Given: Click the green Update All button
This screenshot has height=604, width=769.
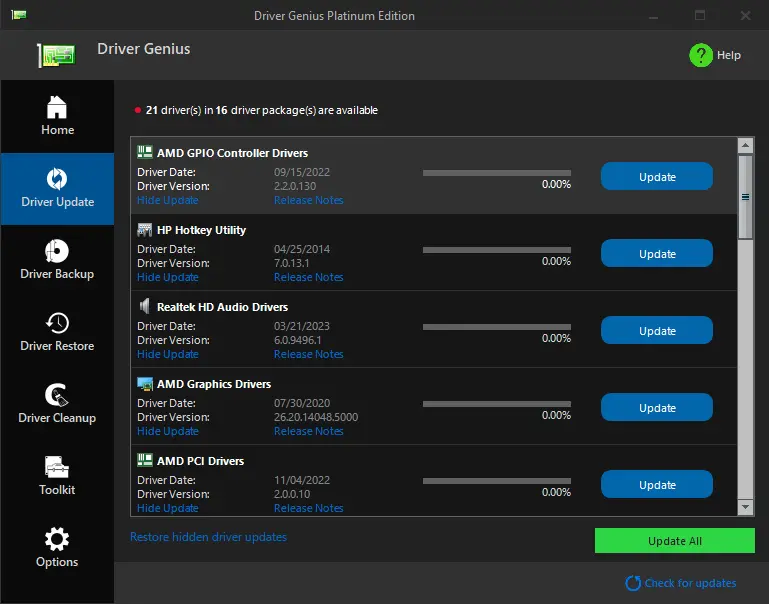Looking at the screenshot, I should click(674, 541).
